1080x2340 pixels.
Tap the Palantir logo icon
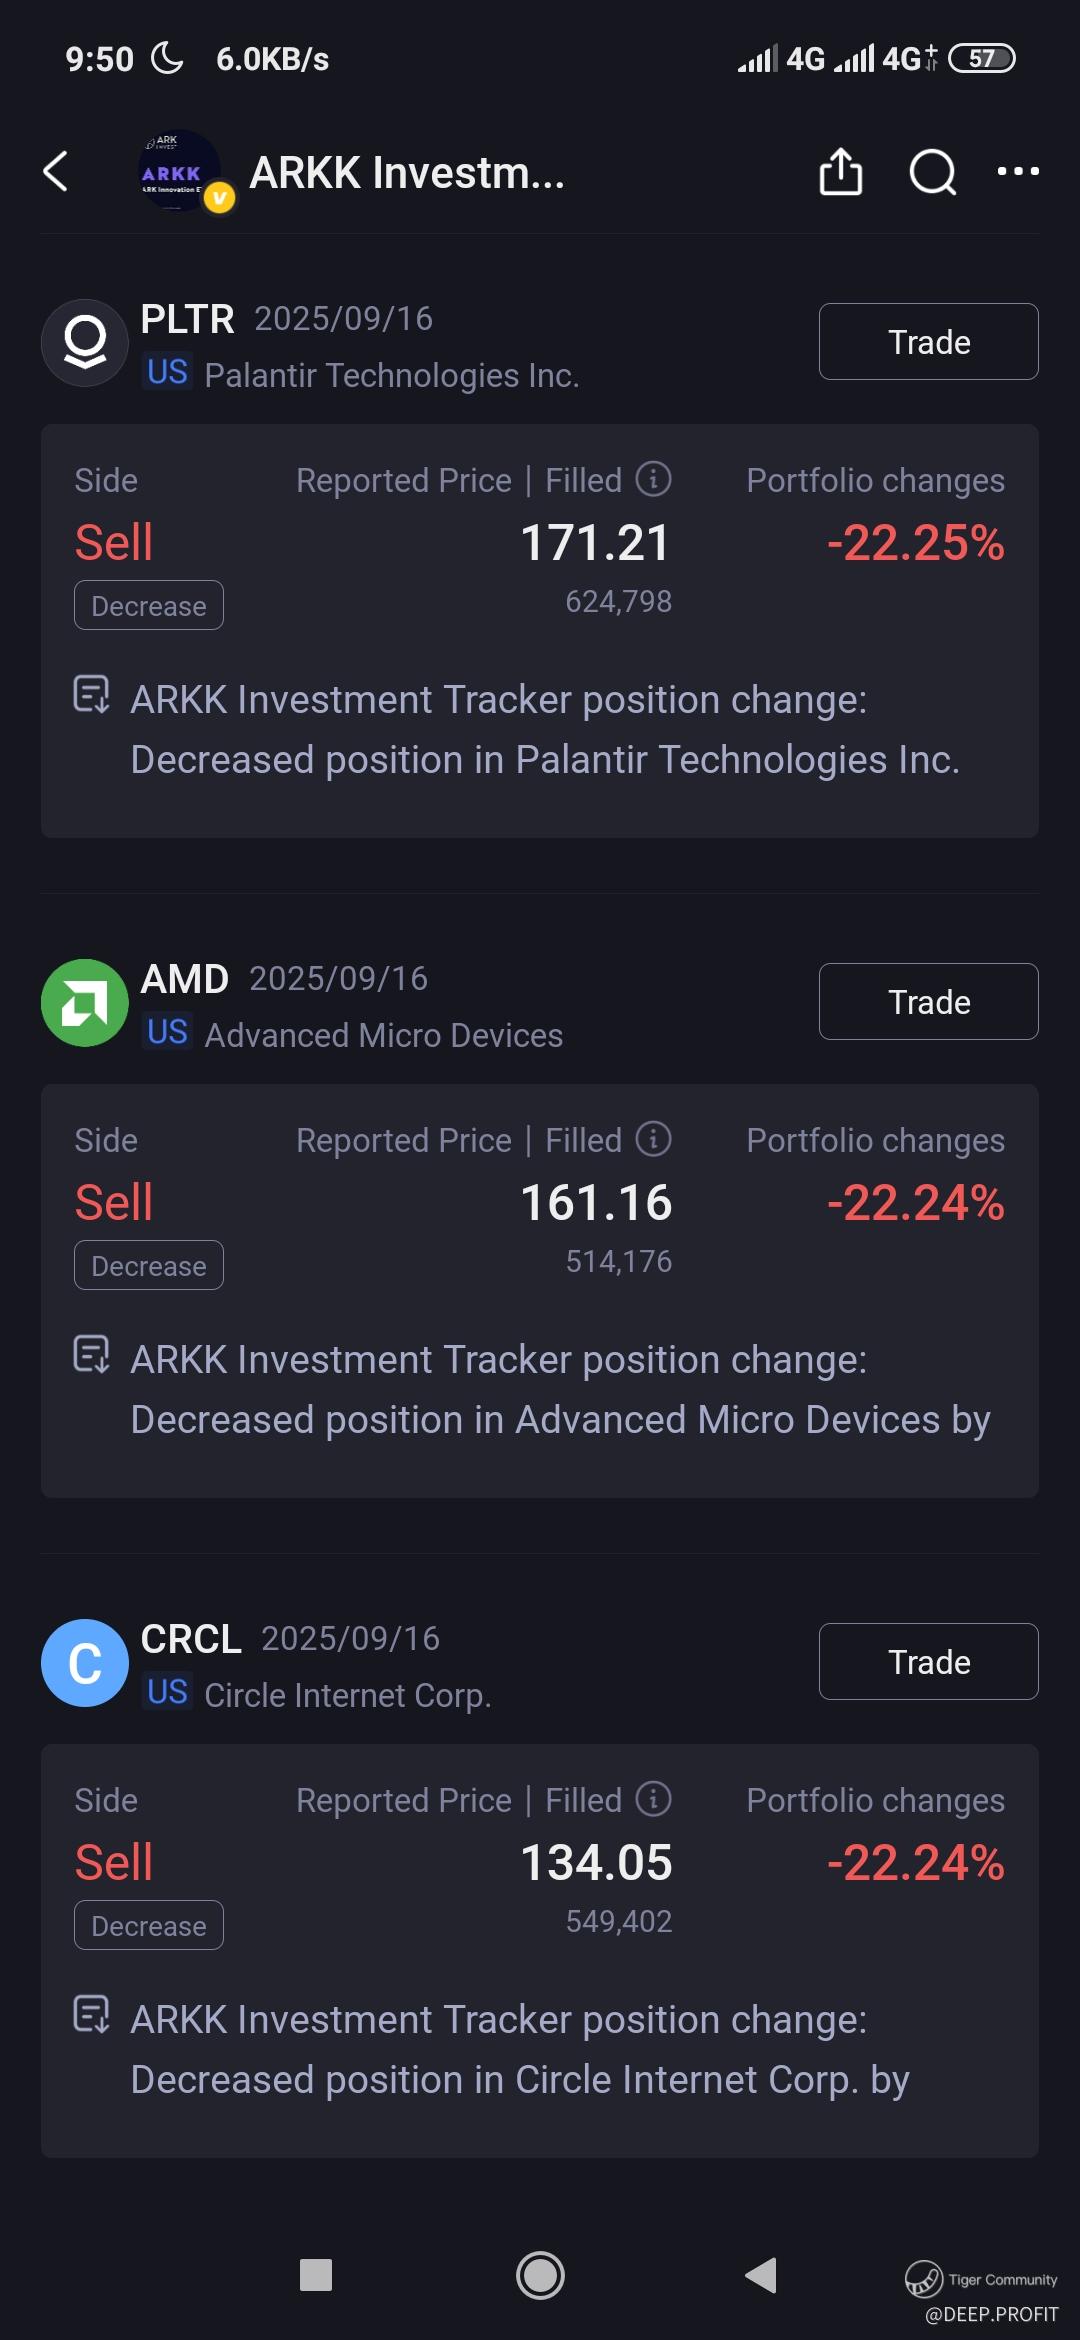(x=85, y=343)
